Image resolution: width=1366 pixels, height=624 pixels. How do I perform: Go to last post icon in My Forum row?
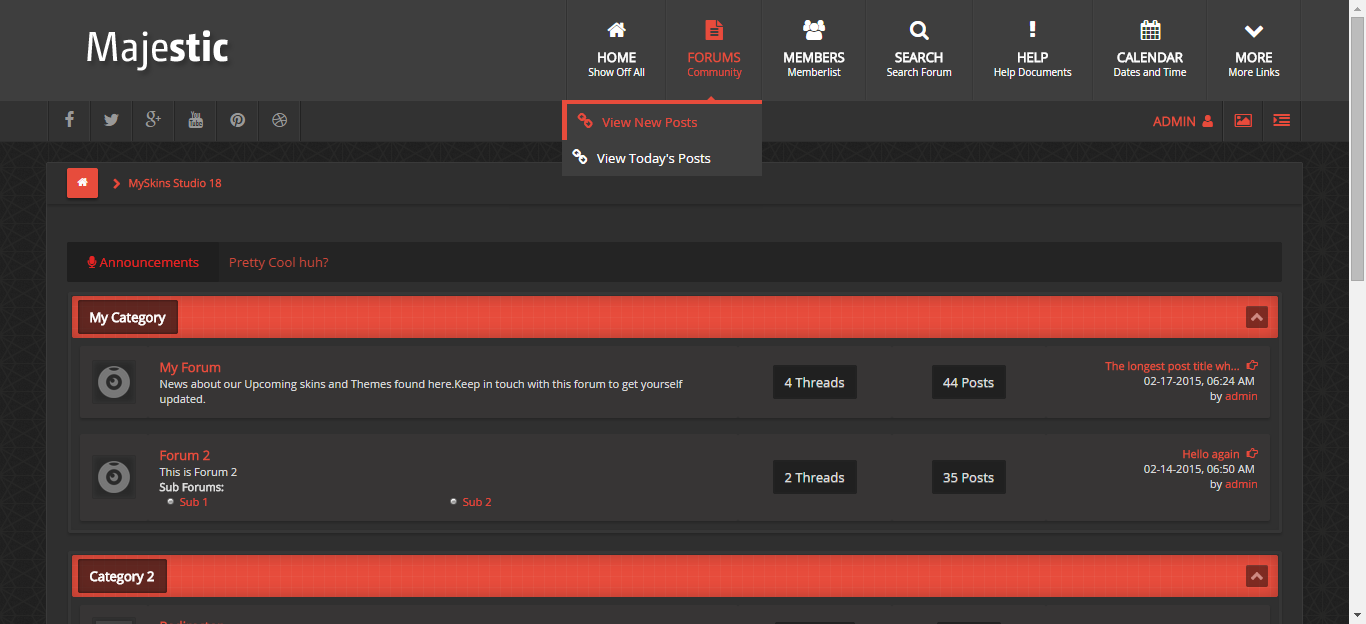click(1252, 366)
